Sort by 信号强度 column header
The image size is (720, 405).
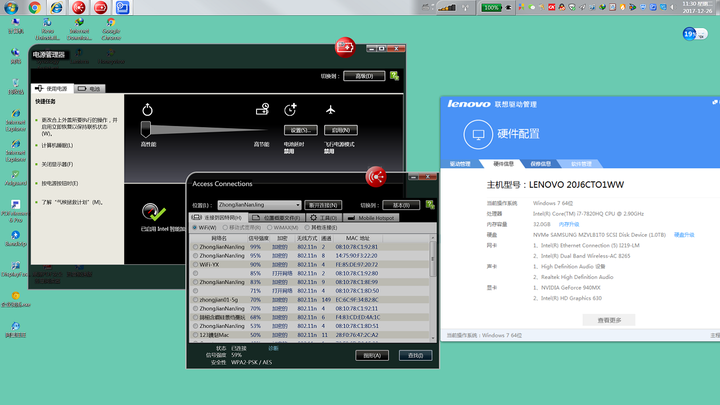pos(259,238)
